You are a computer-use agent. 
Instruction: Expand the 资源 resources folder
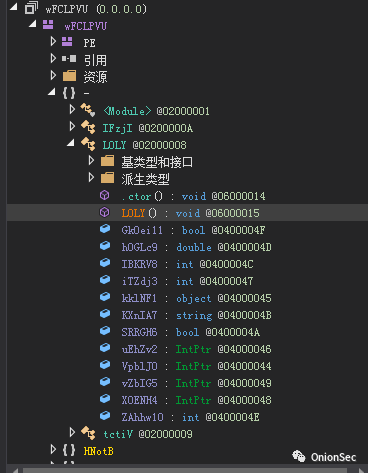click(53, 75)
